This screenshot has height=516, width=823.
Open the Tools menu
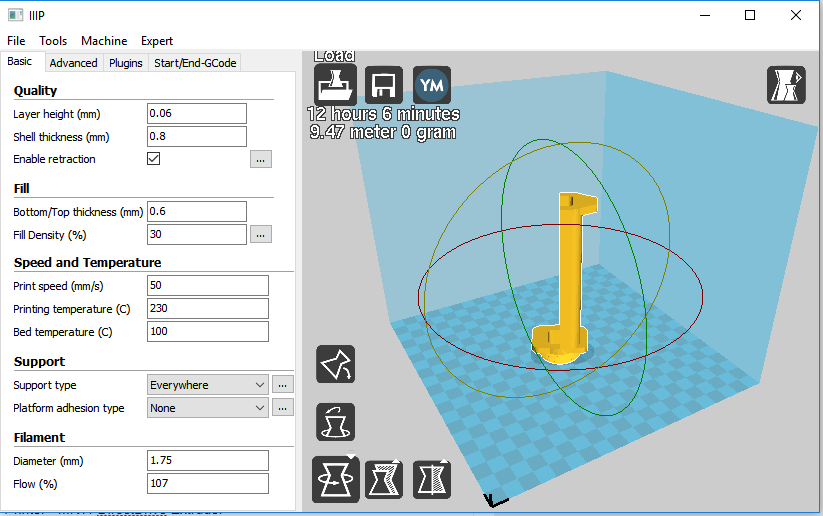(x=53, y=40)
